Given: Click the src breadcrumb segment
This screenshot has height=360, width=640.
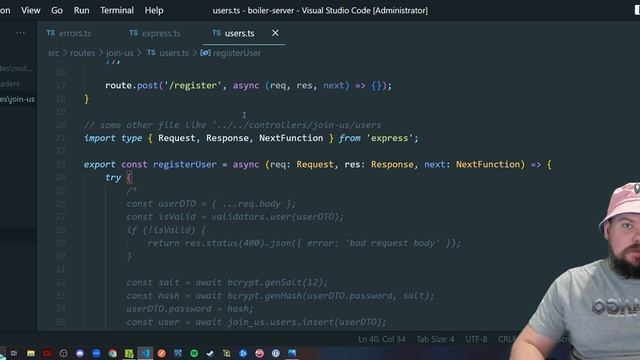Looking at the screenshot, I should pos(53,53).
